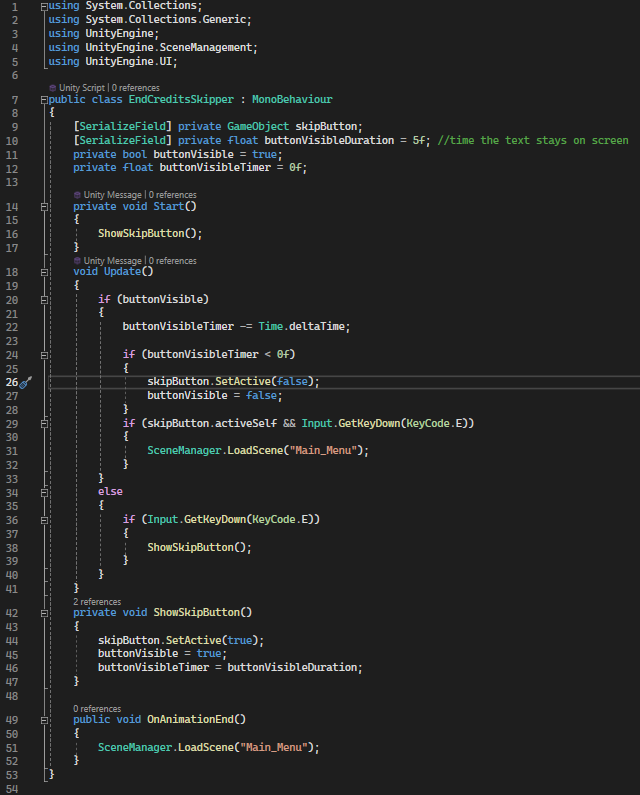
Task: Open '2 references' CodeLens above ShowSkipButton
Action: coord(97,602)
